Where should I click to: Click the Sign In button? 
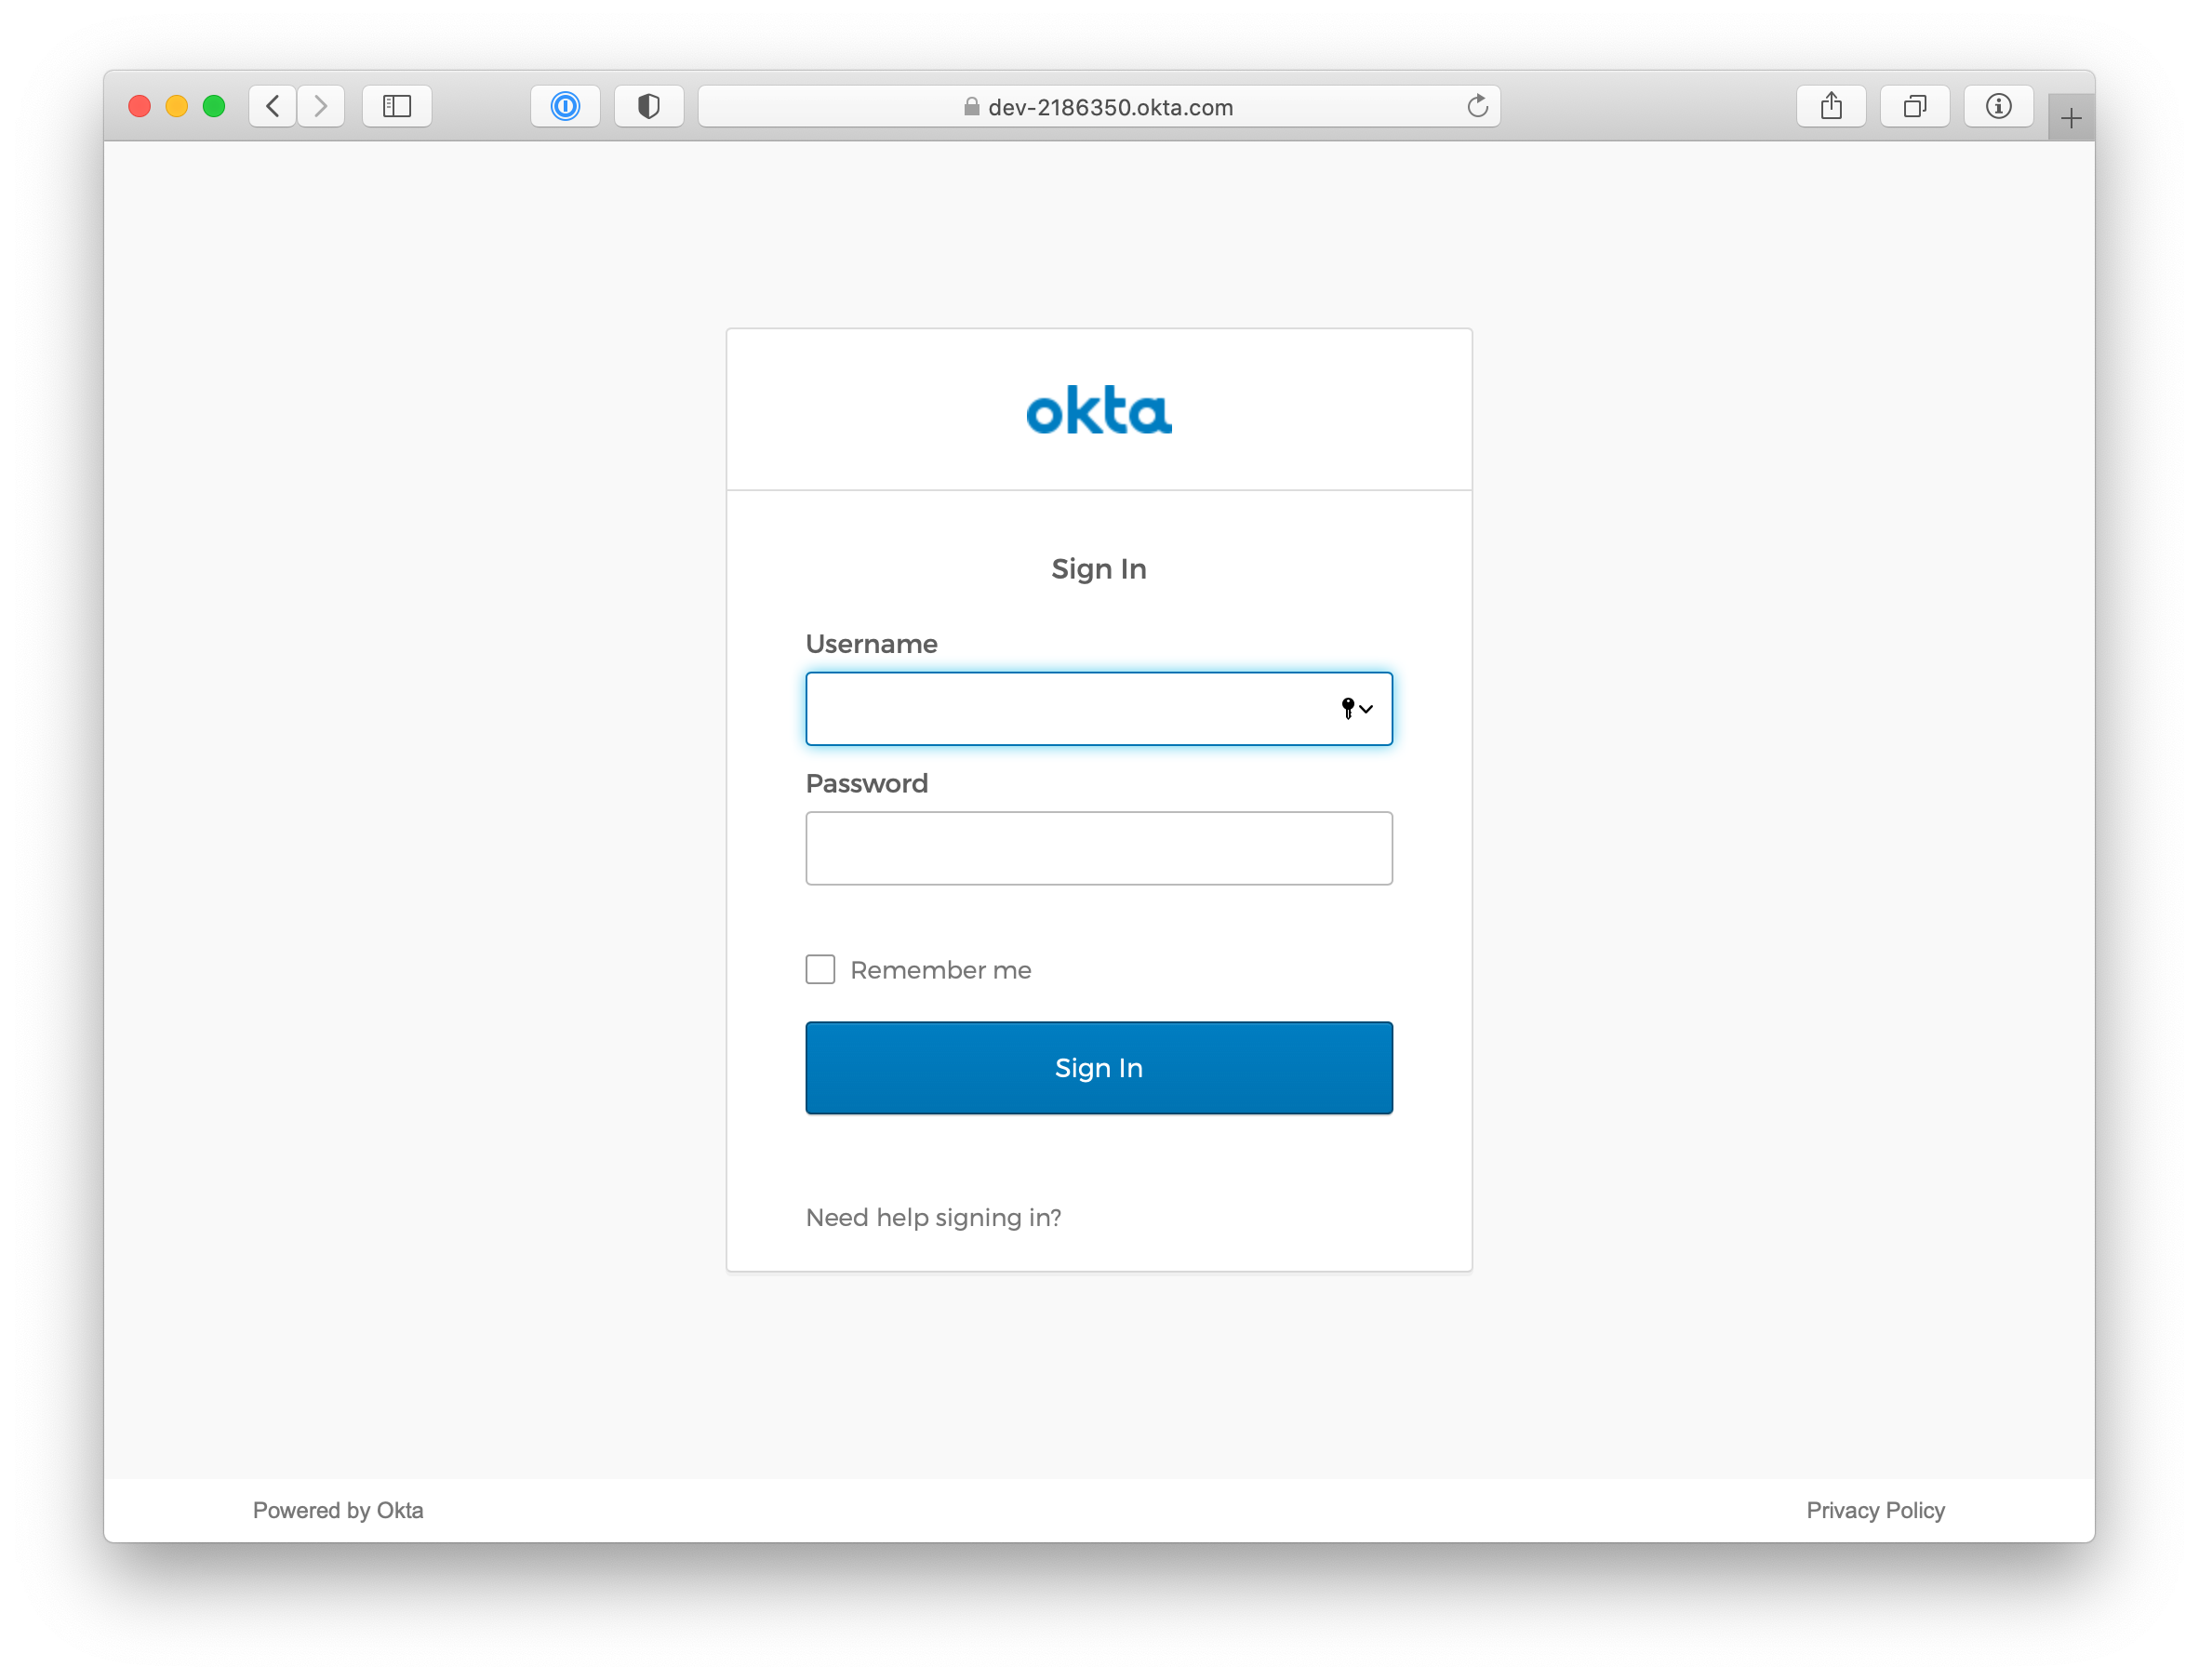coord(1098,1068)
